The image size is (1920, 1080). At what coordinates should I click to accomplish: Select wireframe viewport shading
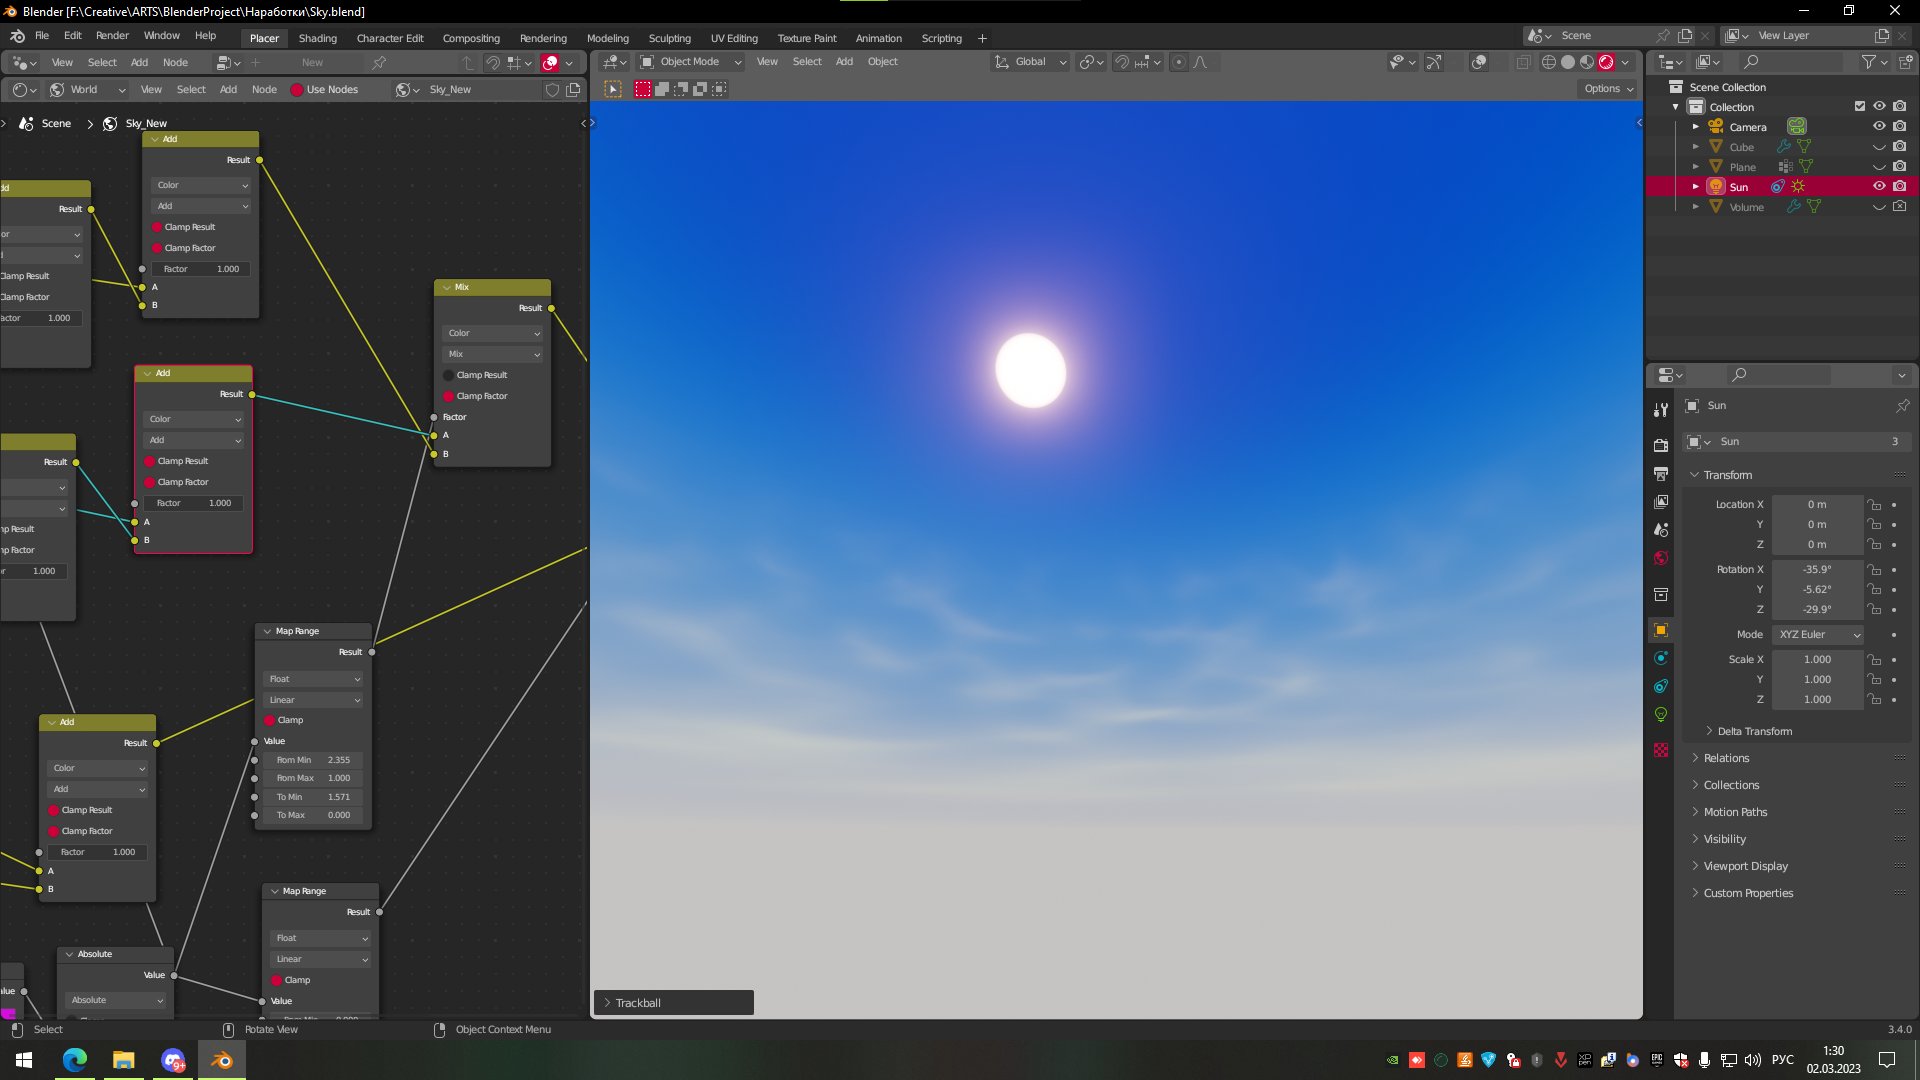tap(1549, 62)
